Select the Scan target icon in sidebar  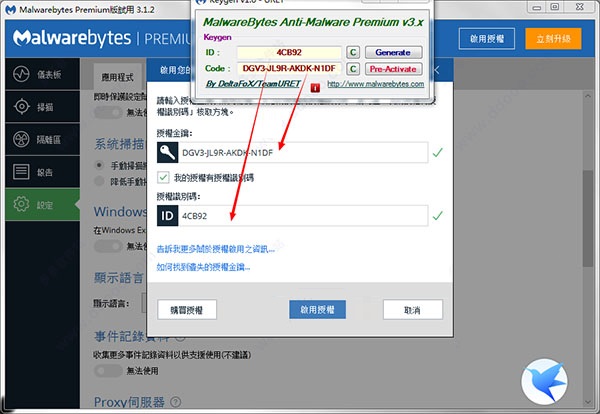(x=21, y=106)
